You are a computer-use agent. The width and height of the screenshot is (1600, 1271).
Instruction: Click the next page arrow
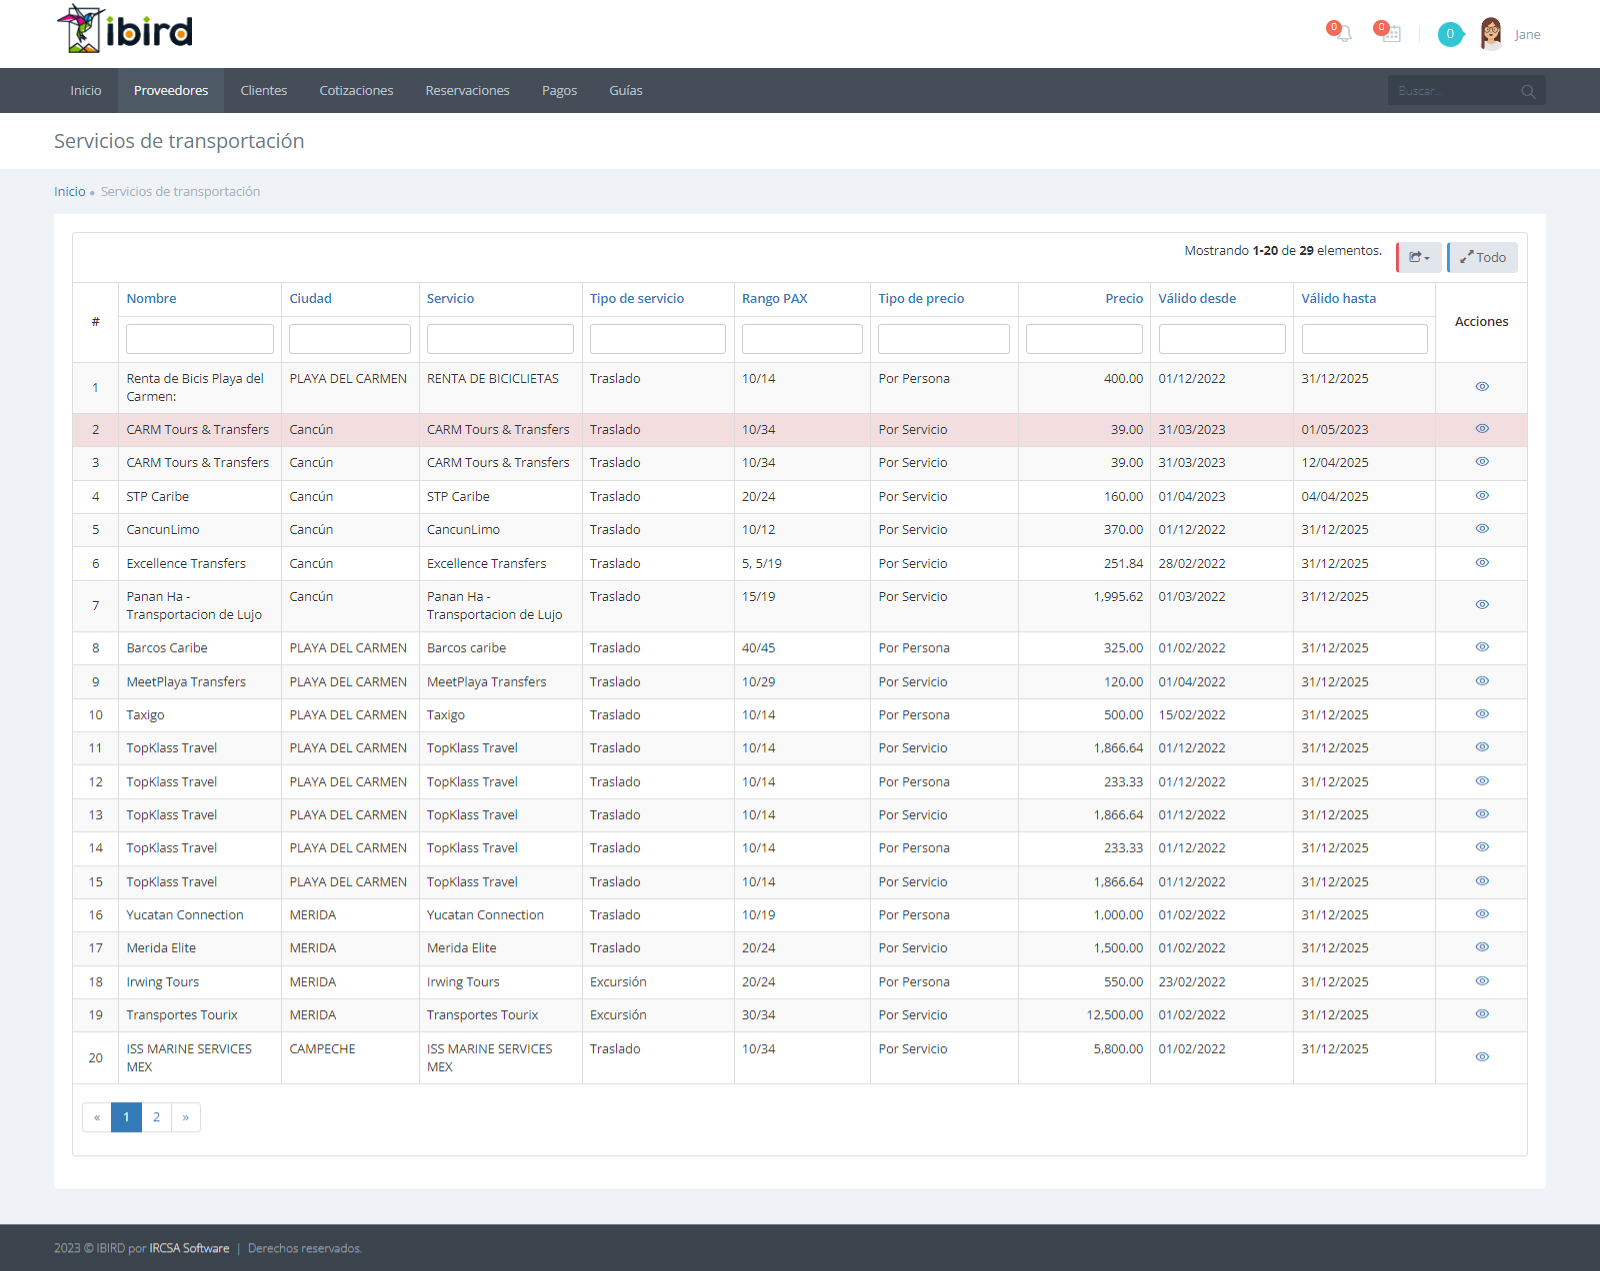[186, 1117]
